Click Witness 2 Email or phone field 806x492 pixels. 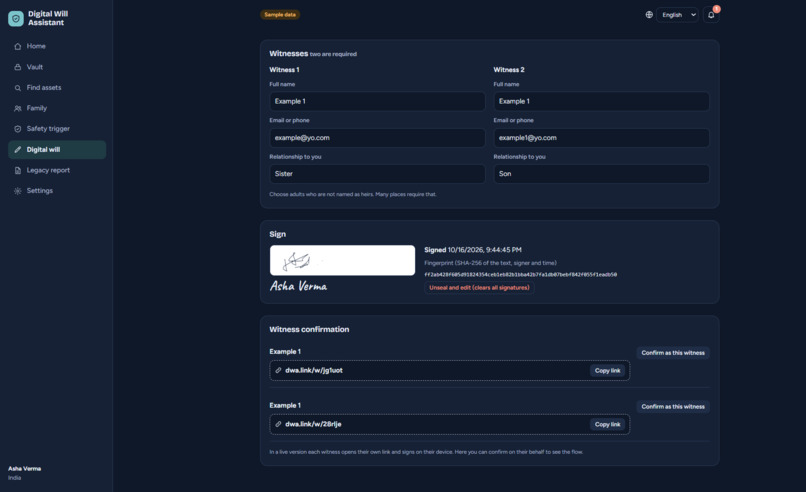(601, 138)
